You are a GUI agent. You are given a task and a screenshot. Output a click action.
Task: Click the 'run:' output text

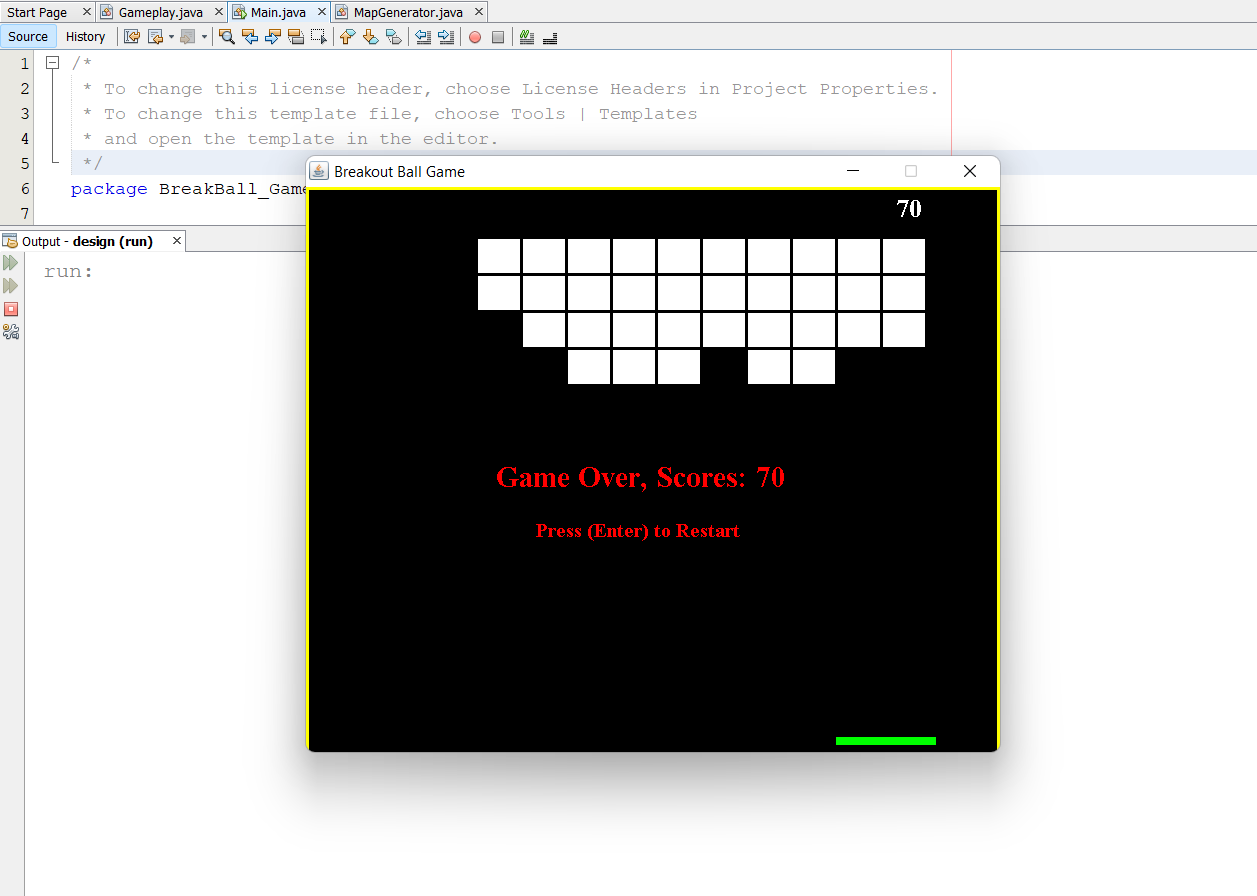[x=69, y=272]
